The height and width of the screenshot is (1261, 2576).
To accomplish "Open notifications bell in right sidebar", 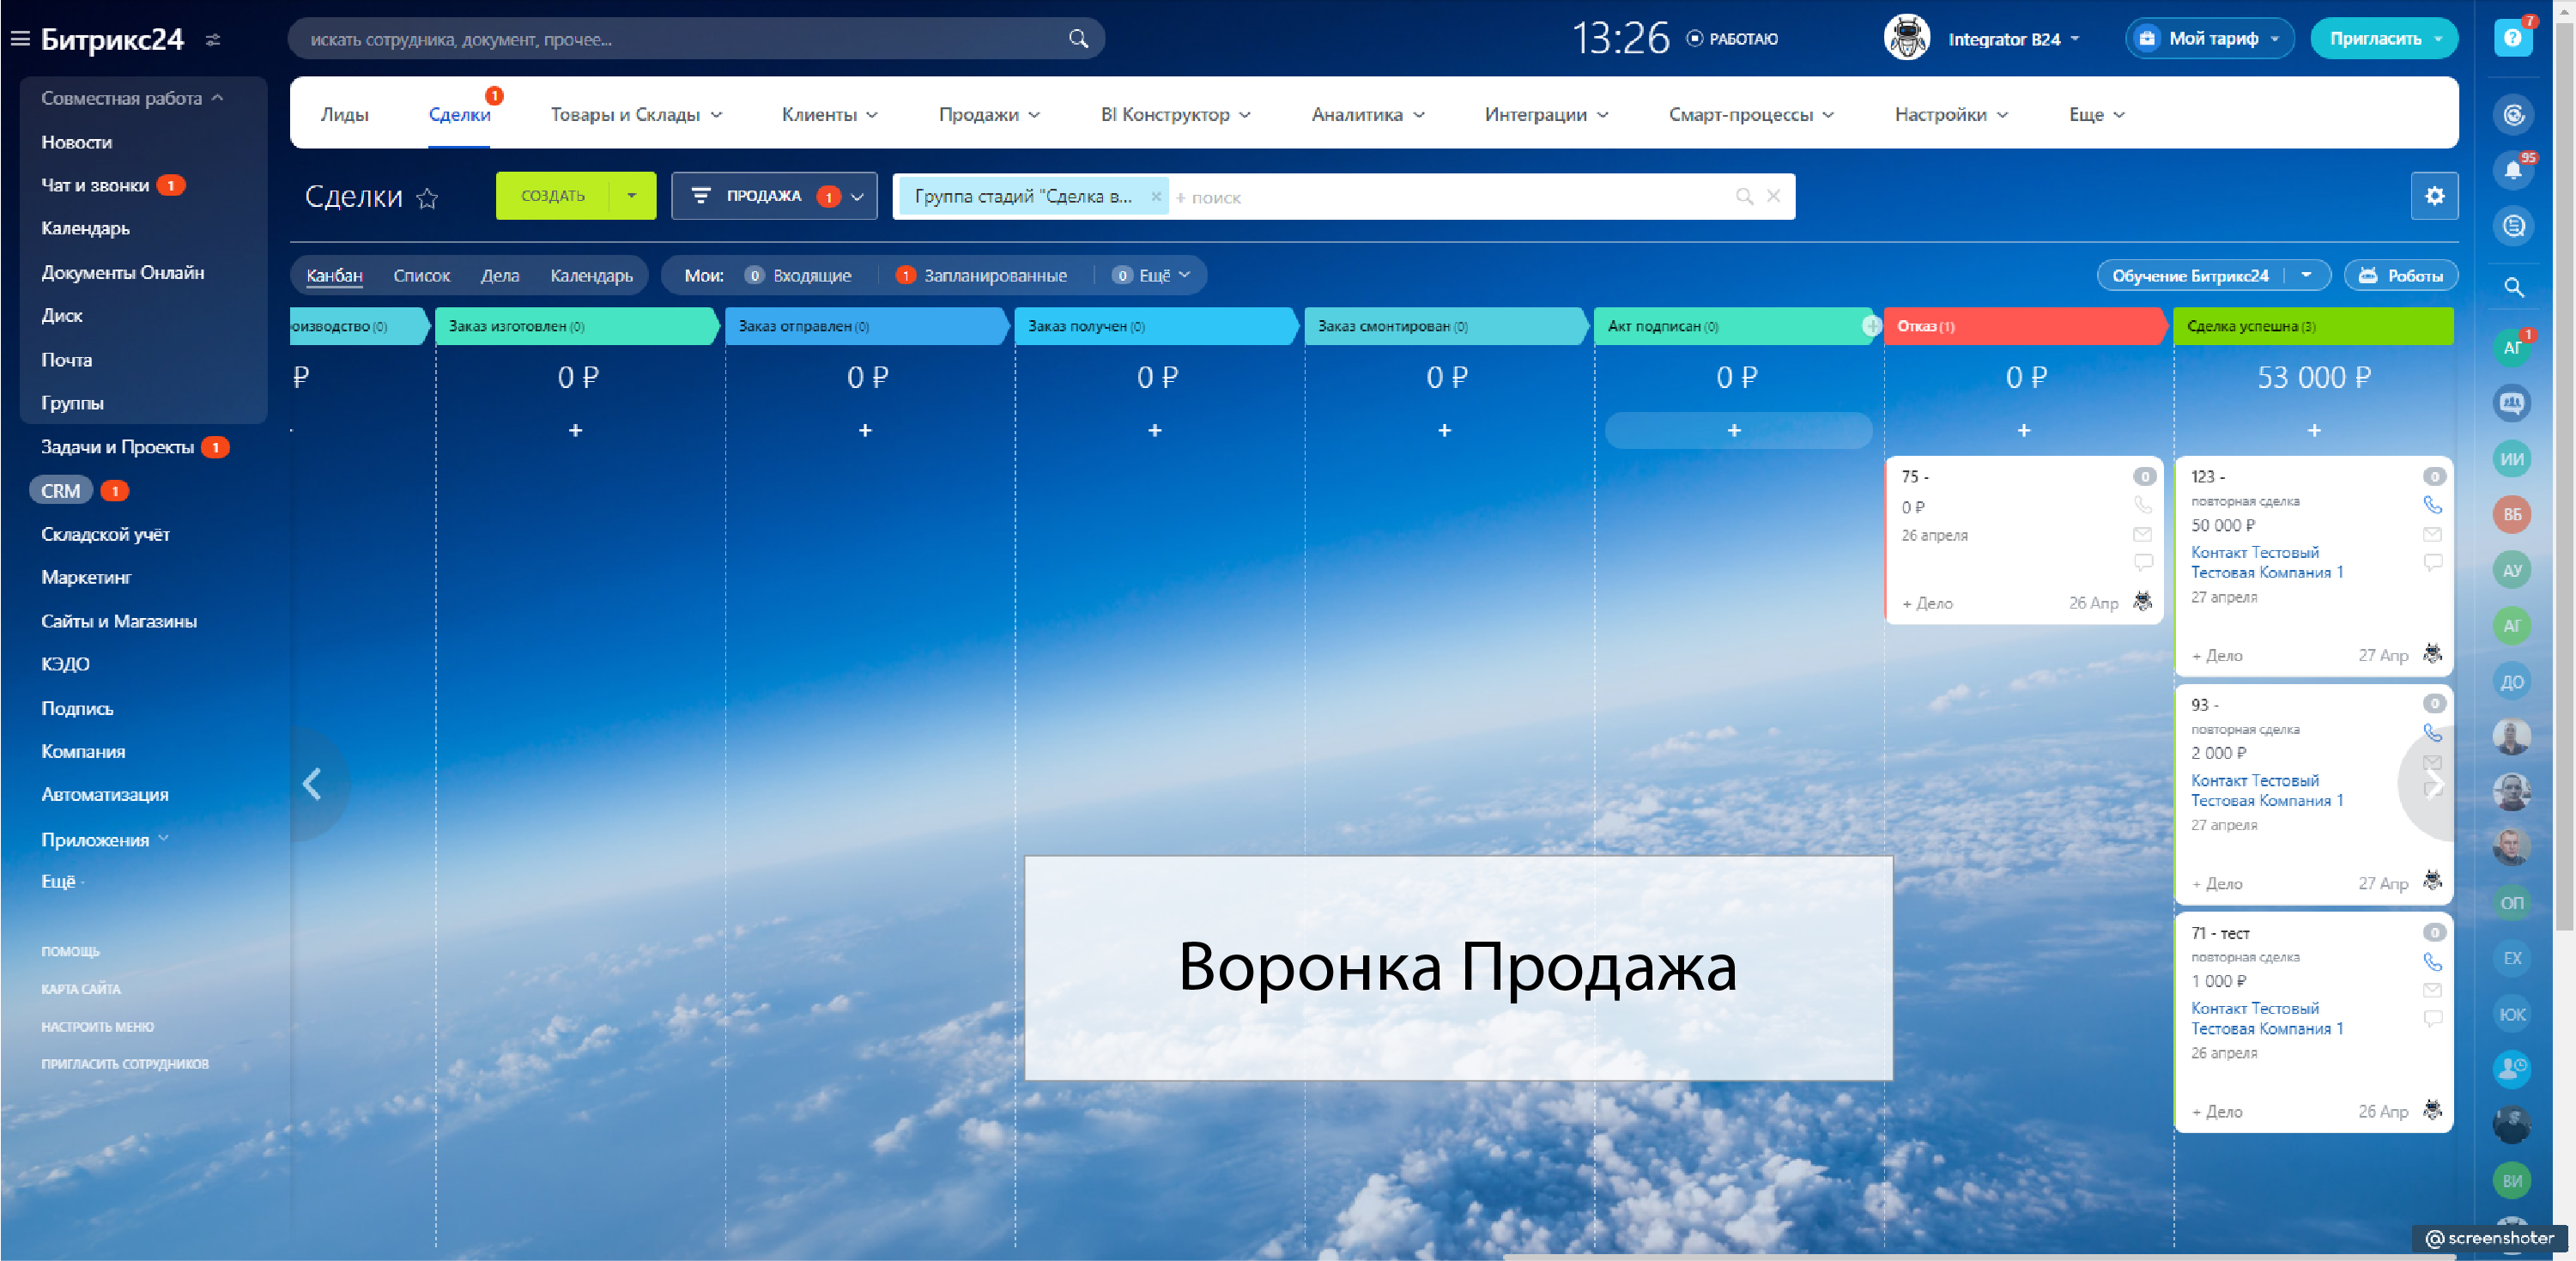I will 2512,170.
